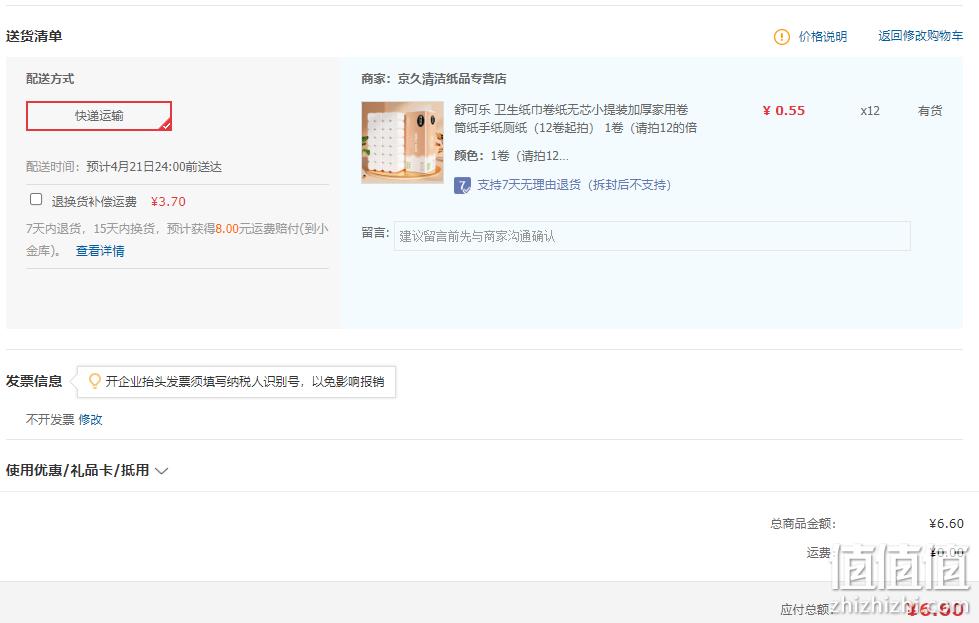Image resolution: width=979 pixels, height=623 pixels.
Task: Click the 7-day return badge icon
Action: 462,185
